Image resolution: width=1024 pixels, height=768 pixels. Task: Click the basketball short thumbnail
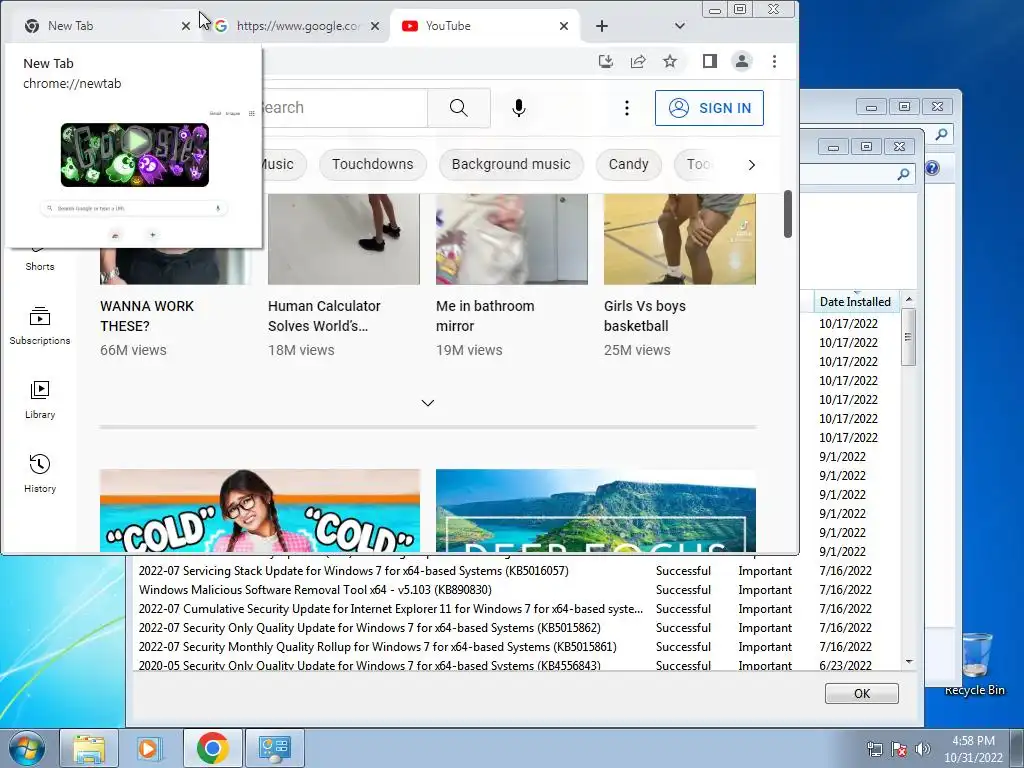[x=679, y=239]
